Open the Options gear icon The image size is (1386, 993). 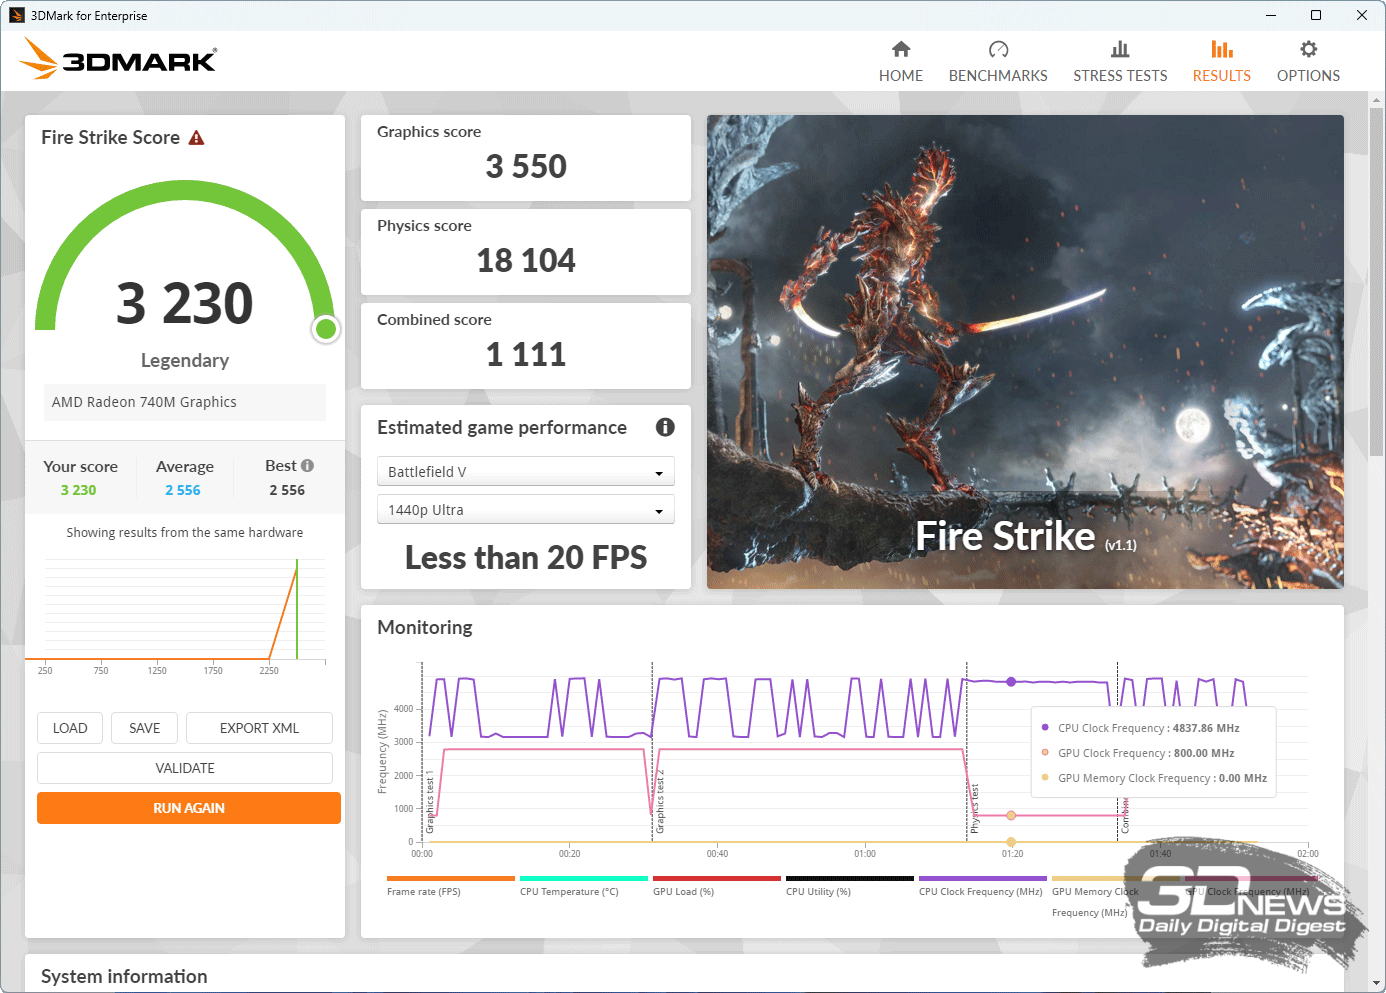tap(1308, 49)
